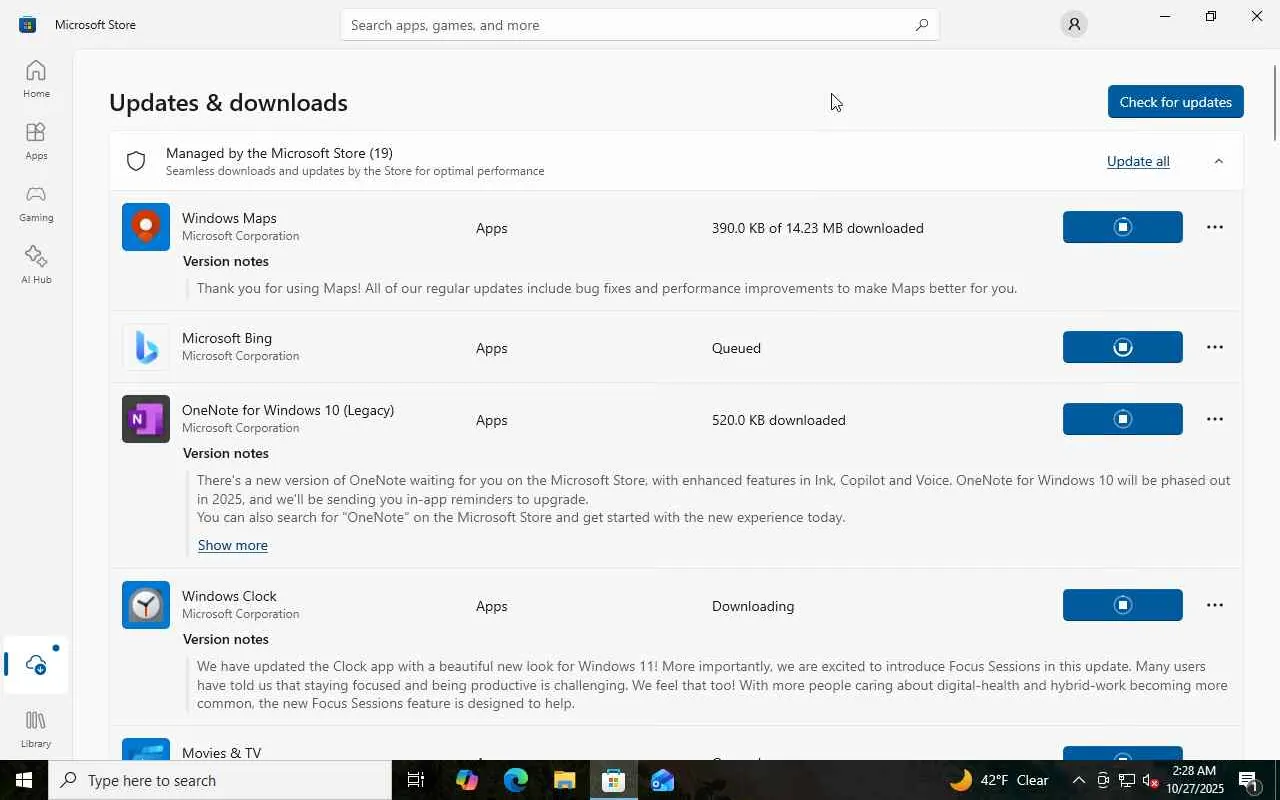Open the user account profile icon
Image resolution: width=1280 pixels, height=800 pixels.
coord(1074,24)
